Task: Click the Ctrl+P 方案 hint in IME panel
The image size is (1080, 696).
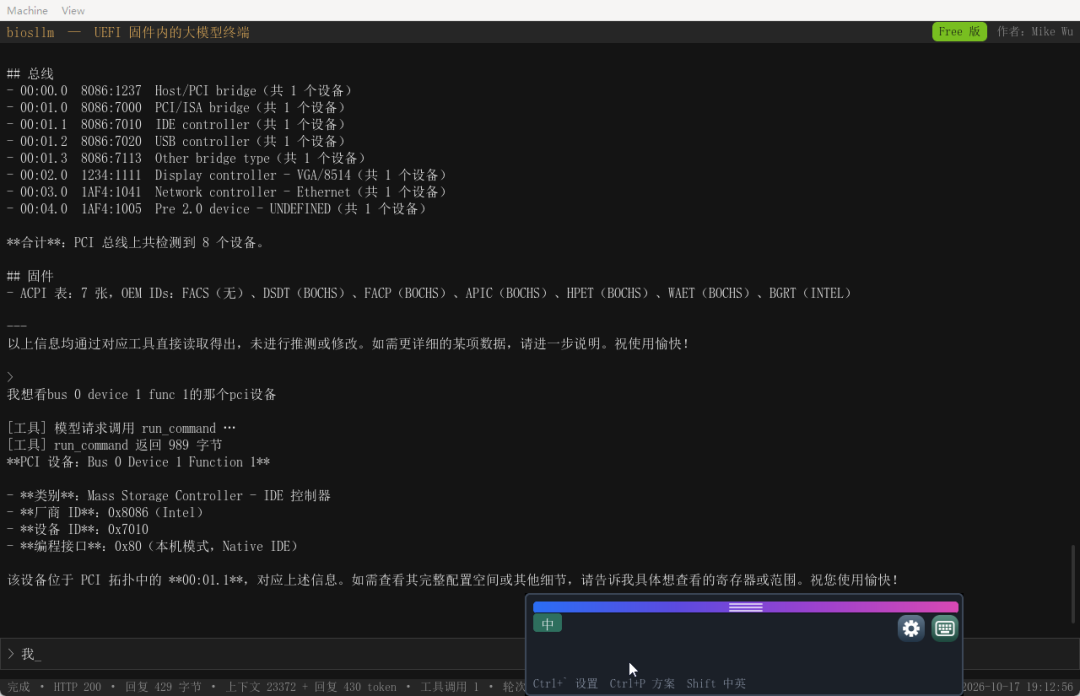Action: point(642,684)
